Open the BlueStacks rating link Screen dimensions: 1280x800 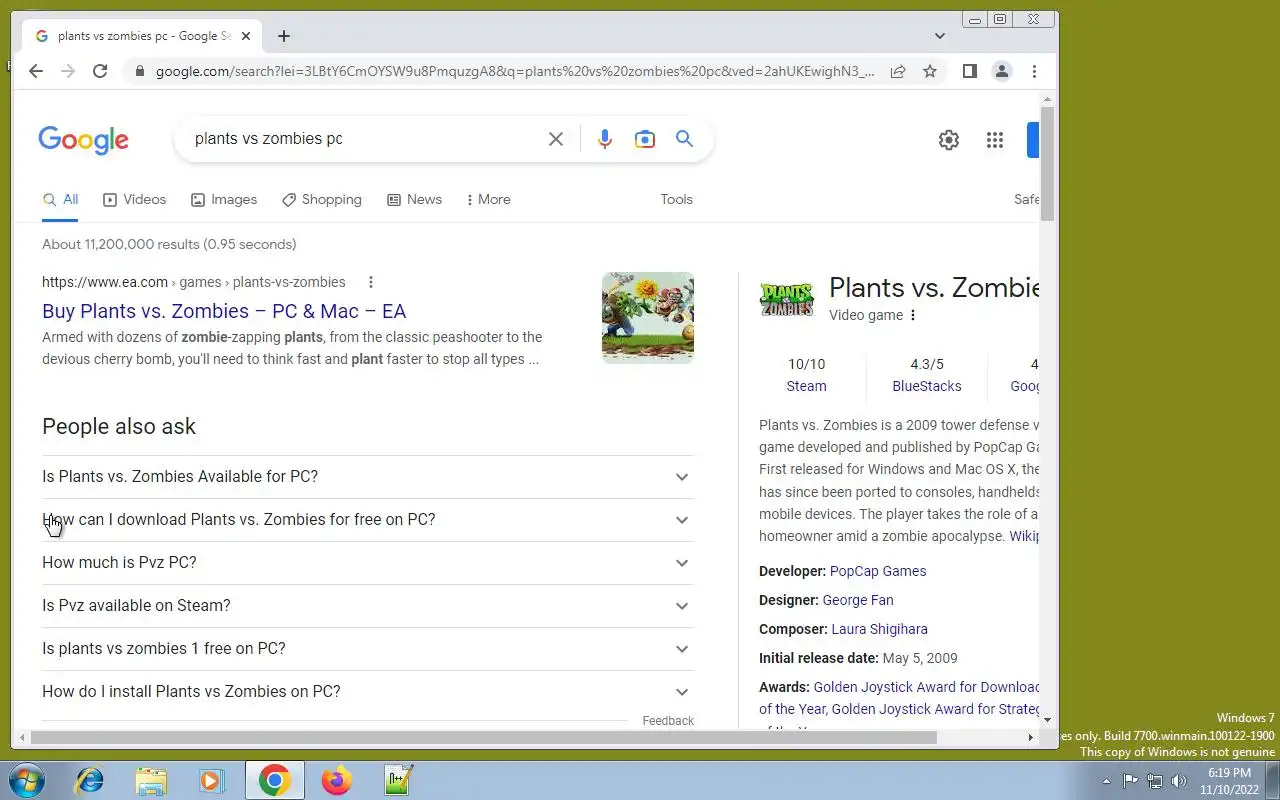[927, 386]
